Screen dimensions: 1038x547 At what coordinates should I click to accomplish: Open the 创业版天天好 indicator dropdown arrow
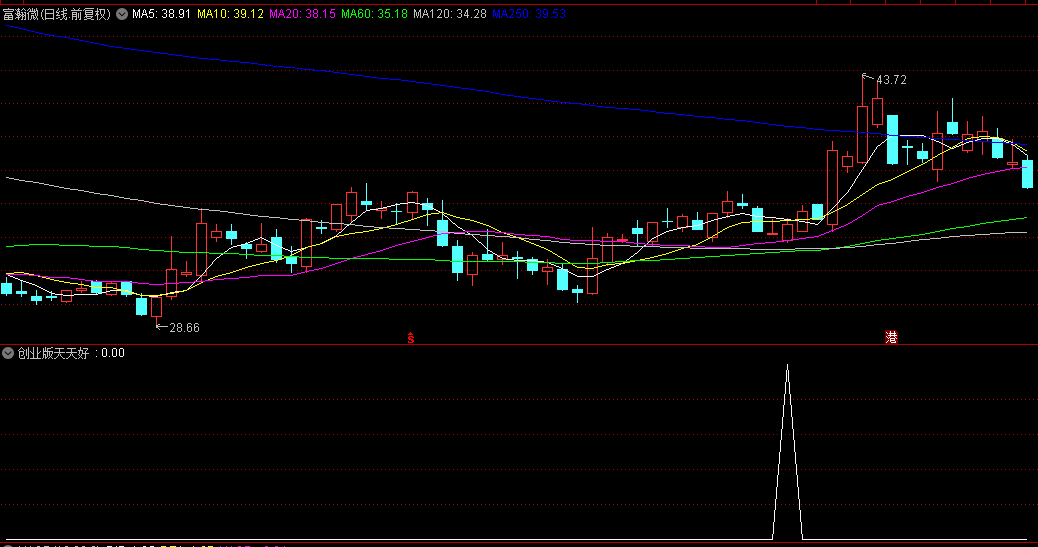tap(8, 353)
